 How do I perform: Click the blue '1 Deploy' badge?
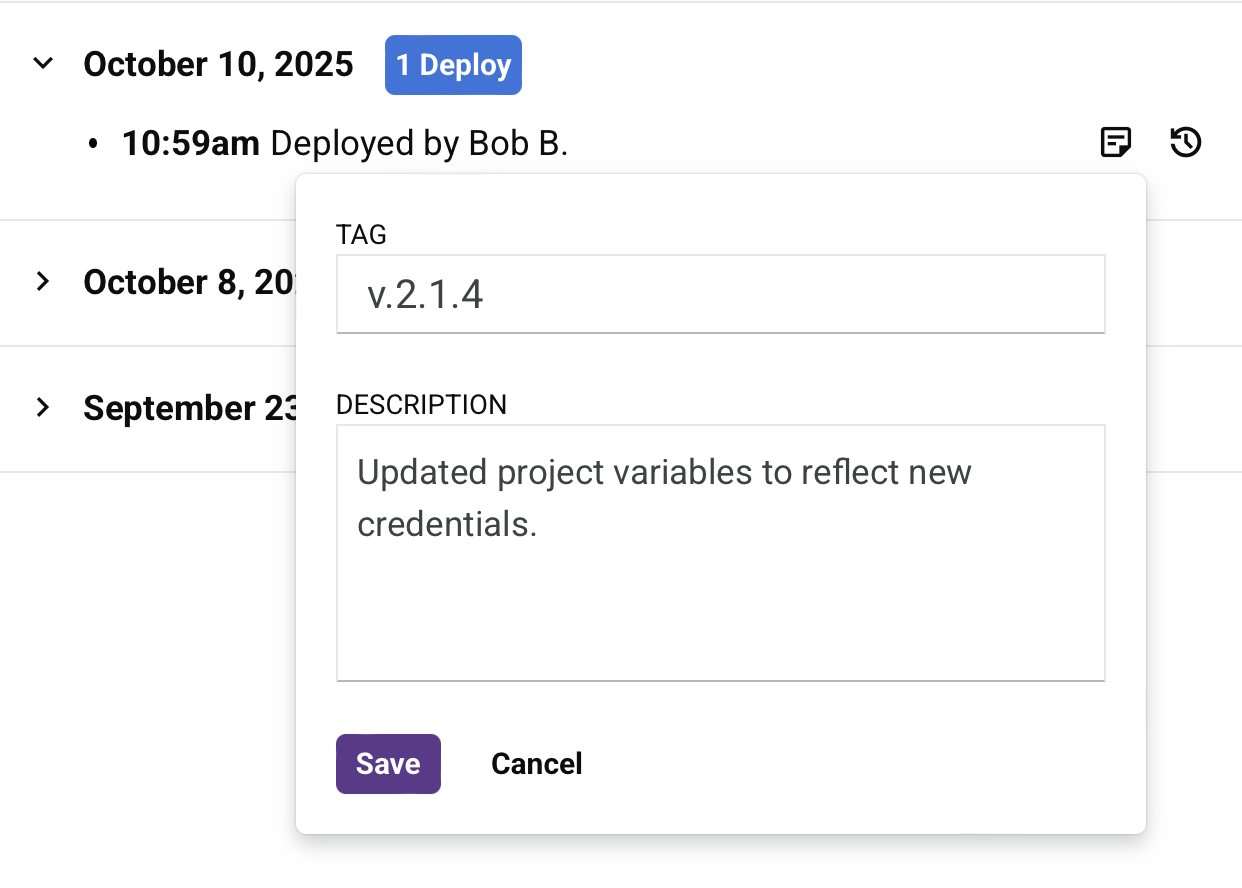point(453,64)
